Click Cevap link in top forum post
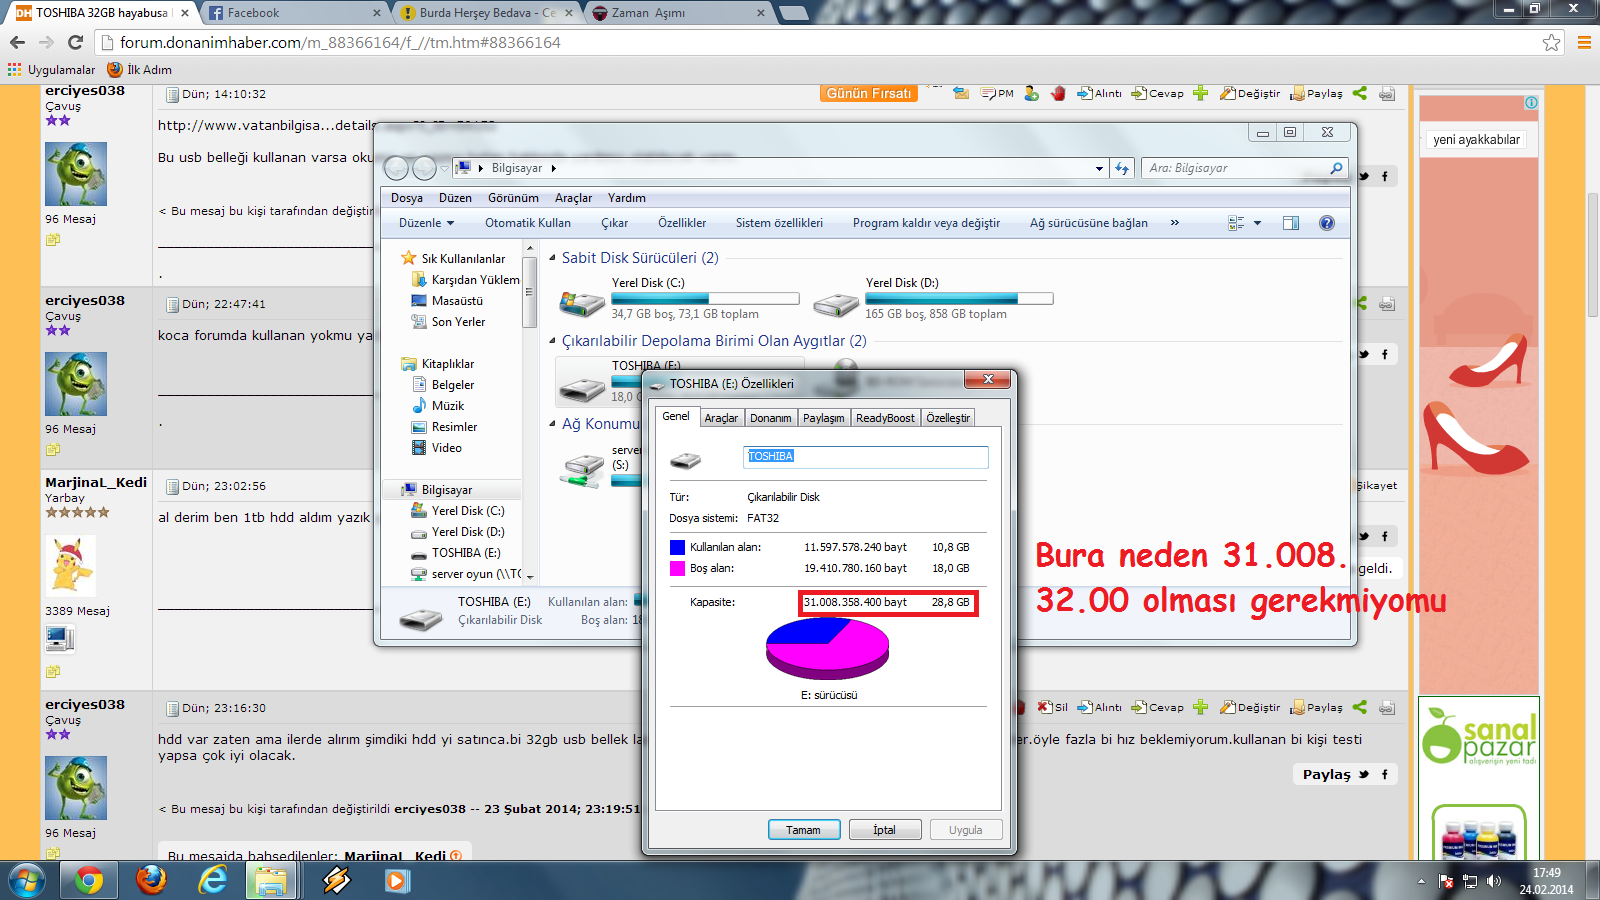Viewport: 1600px width, 900px height. coord(1157,93)
